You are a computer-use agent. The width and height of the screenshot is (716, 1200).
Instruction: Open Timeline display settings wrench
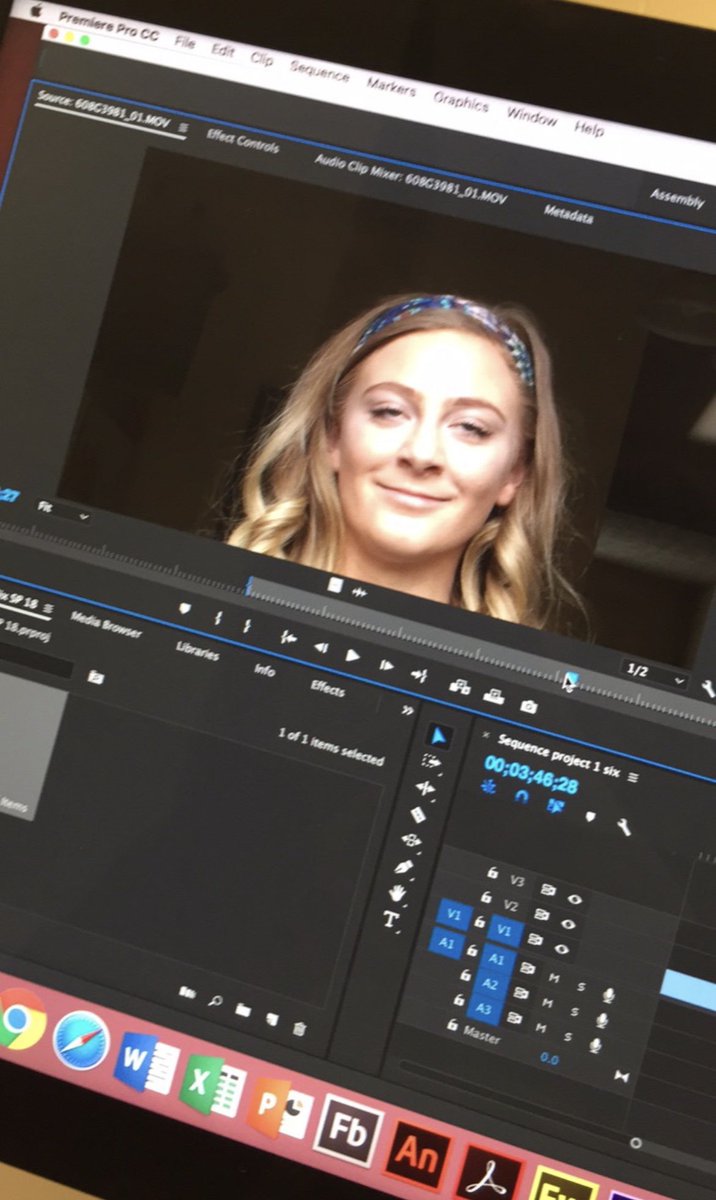pos(622,828)
